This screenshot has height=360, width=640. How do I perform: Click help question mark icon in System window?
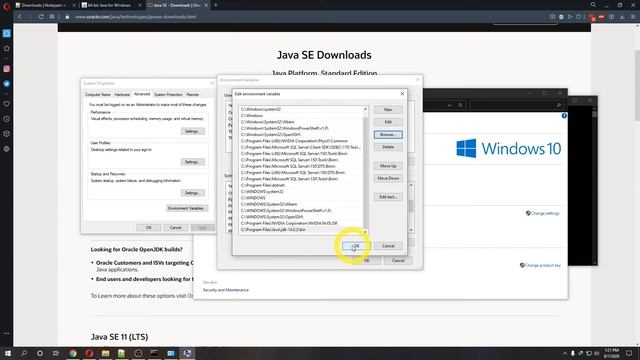[564, 116]
